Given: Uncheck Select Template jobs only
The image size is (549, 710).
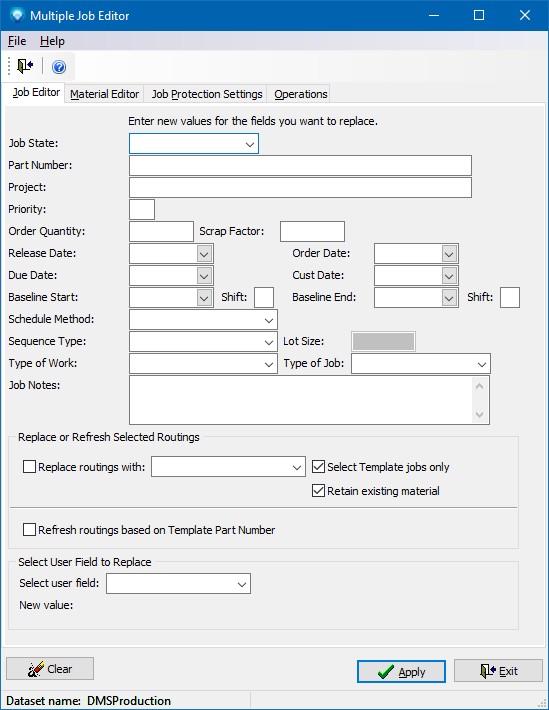Looking at the screenshot, I should [318, 466].
